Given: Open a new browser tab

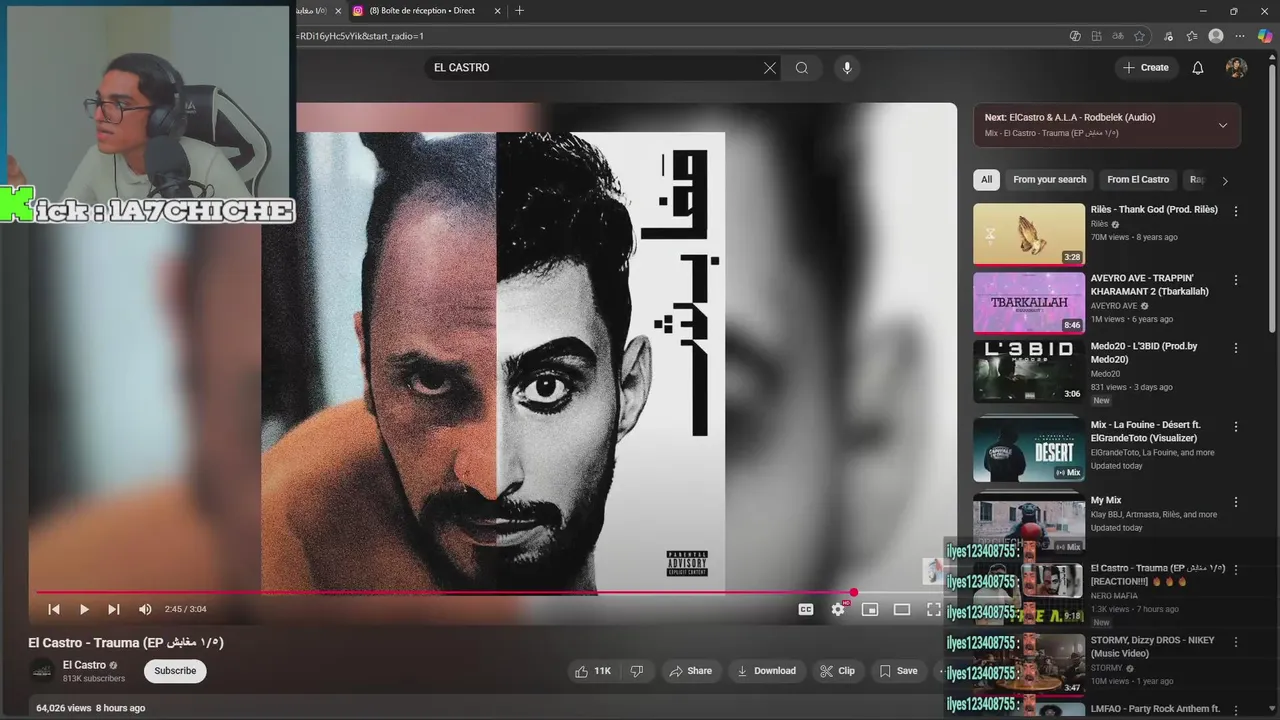Looking at the screenshot, I should [x=519, y=11].
